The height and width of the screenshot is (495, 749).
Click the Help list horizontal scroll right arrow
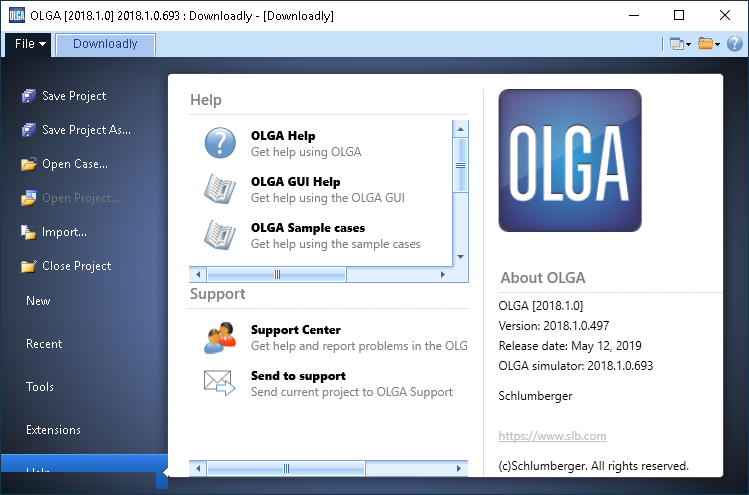tap(443, 275)
